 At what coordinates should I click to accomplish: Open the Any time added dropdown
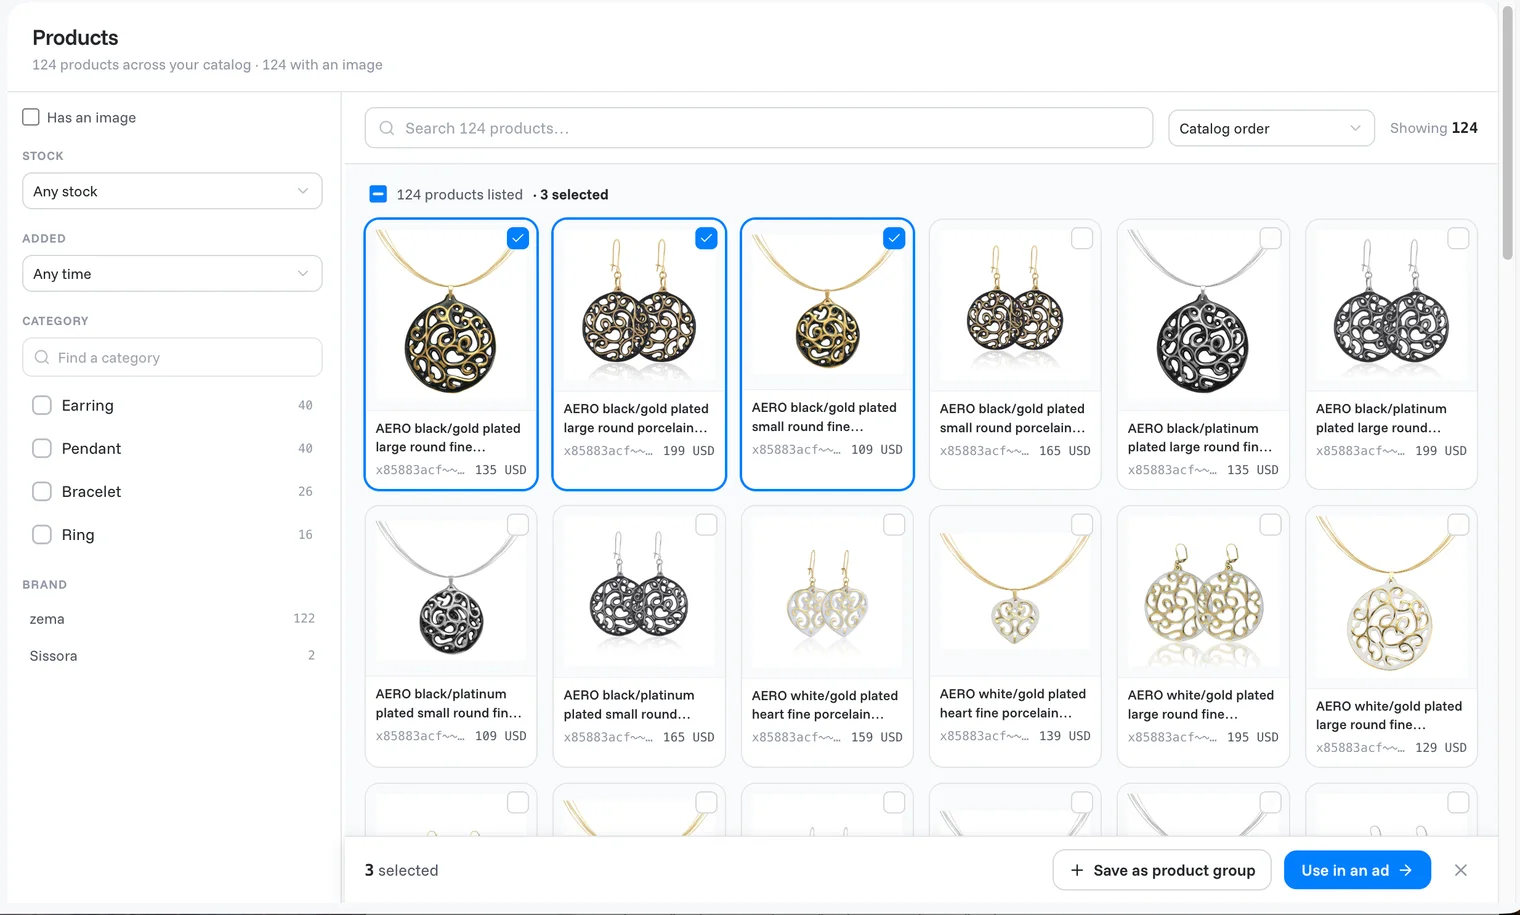172,274
